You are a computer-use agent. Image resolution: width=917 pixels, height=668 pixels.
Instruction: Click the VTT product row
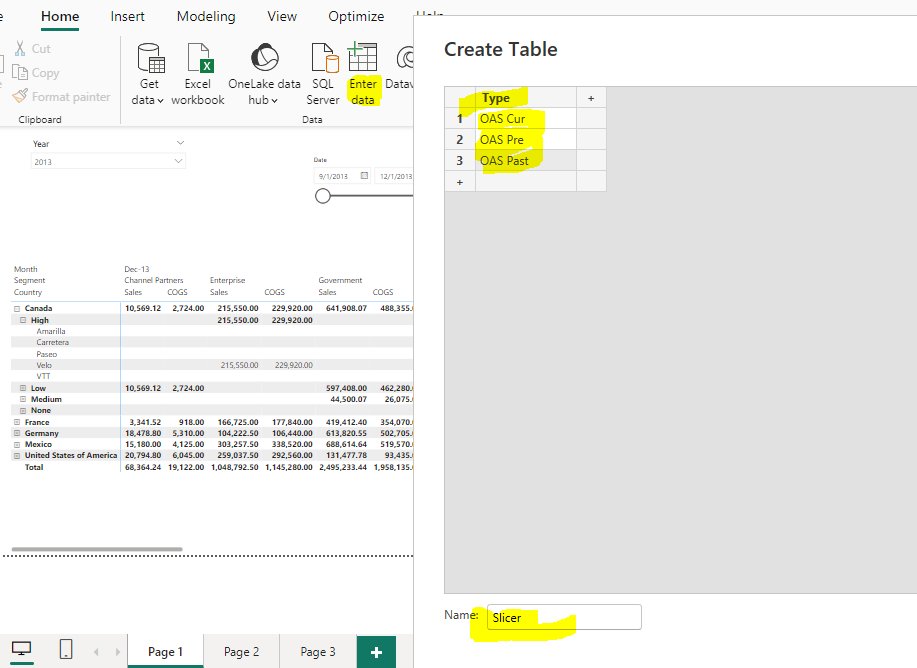coord(43,376)
